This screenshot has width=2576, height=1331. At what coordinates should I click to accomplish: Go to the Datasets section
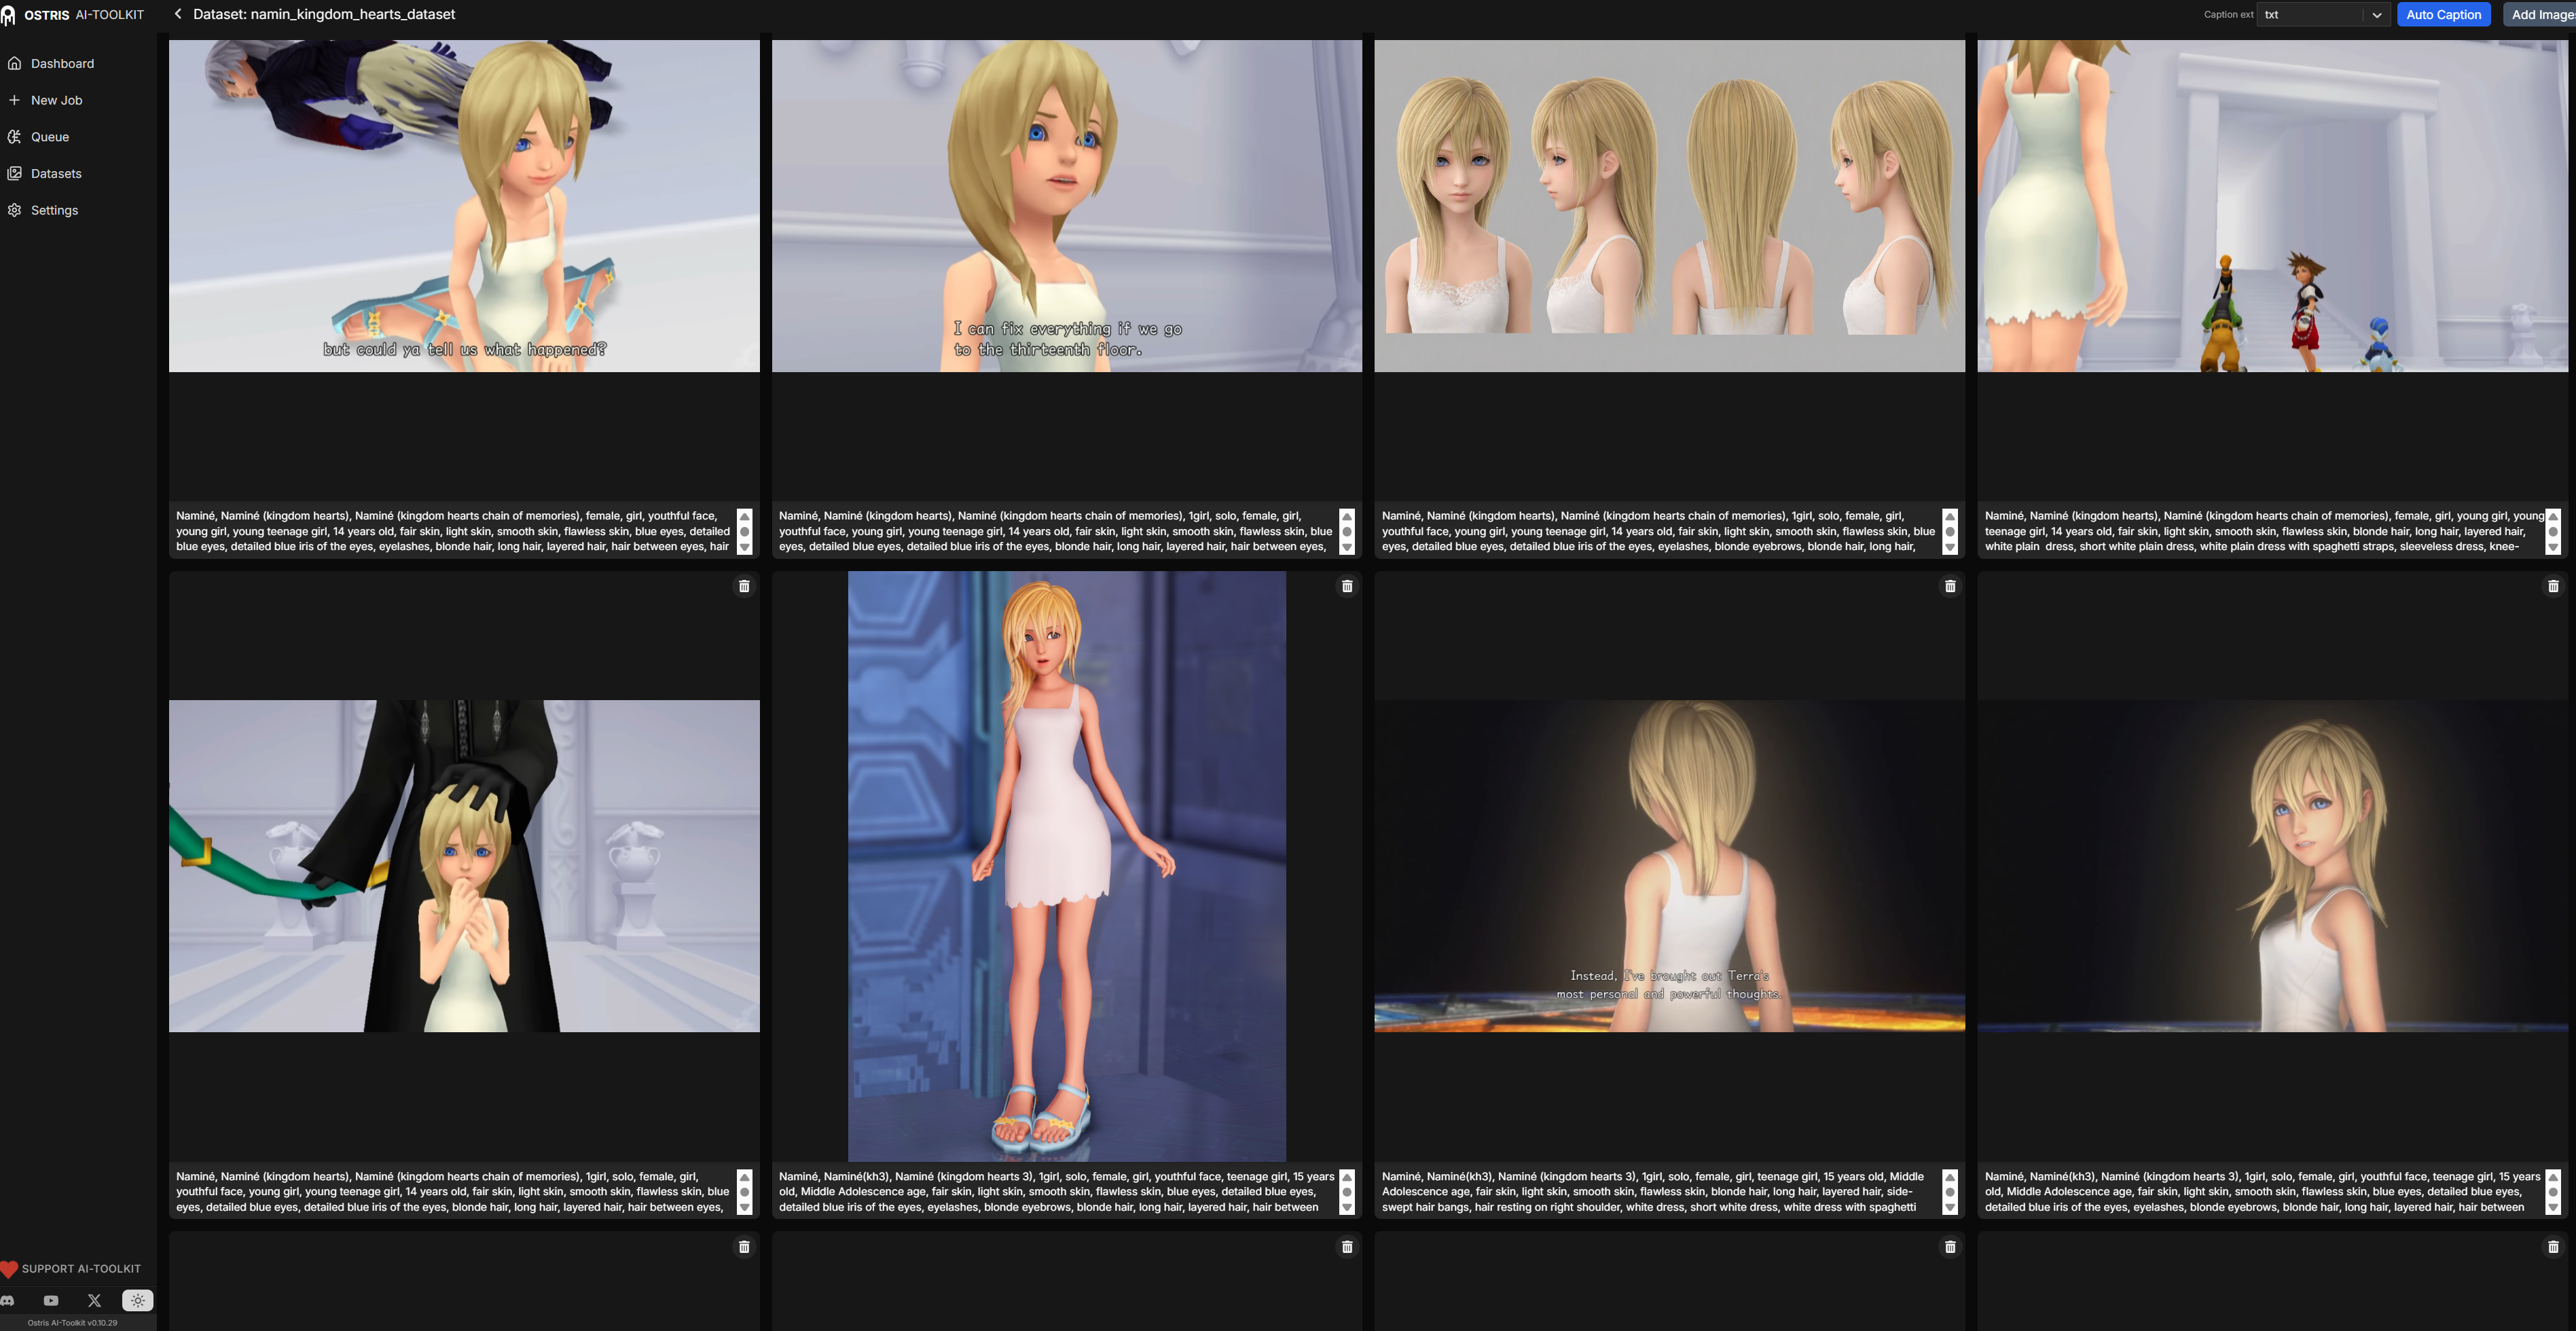[x=56, y=174]
